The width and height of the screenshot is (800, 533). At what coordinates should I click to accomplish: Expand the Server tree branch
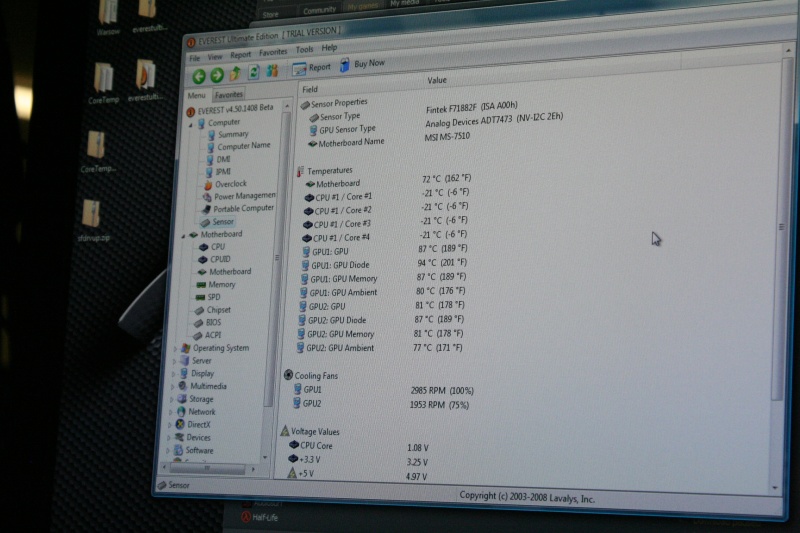coord(174,362)
